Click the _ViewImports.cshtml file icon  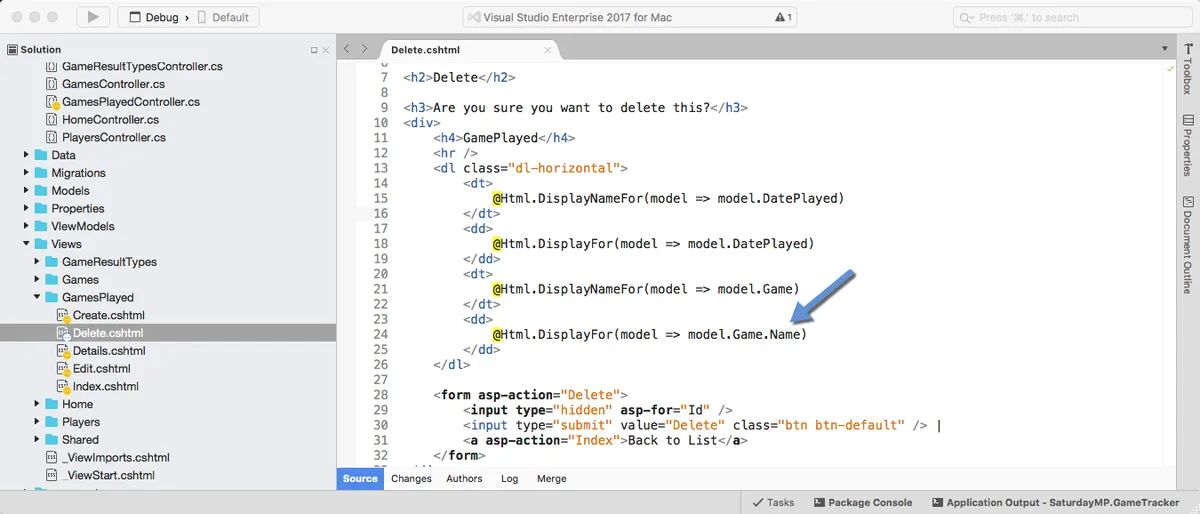coord(52,458)
